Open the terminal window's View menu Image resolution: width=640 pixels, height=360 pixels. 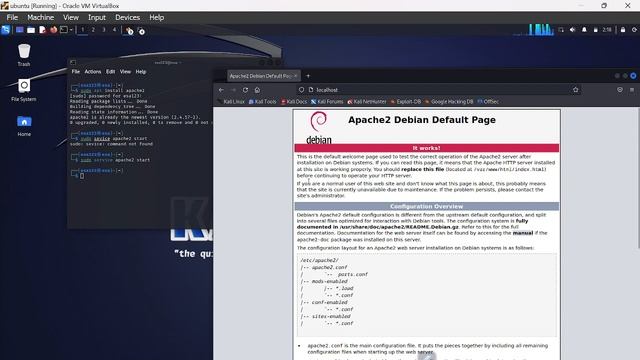coord(125,71)
